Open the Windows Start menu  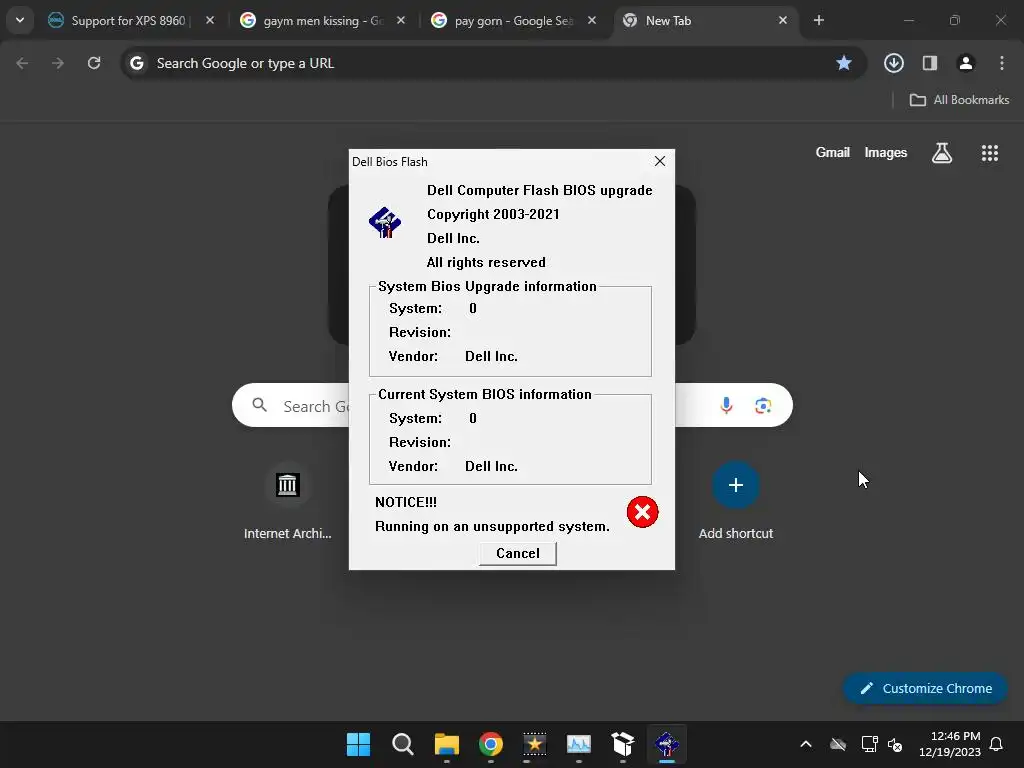pyautogui.click(x=358, y=744)
